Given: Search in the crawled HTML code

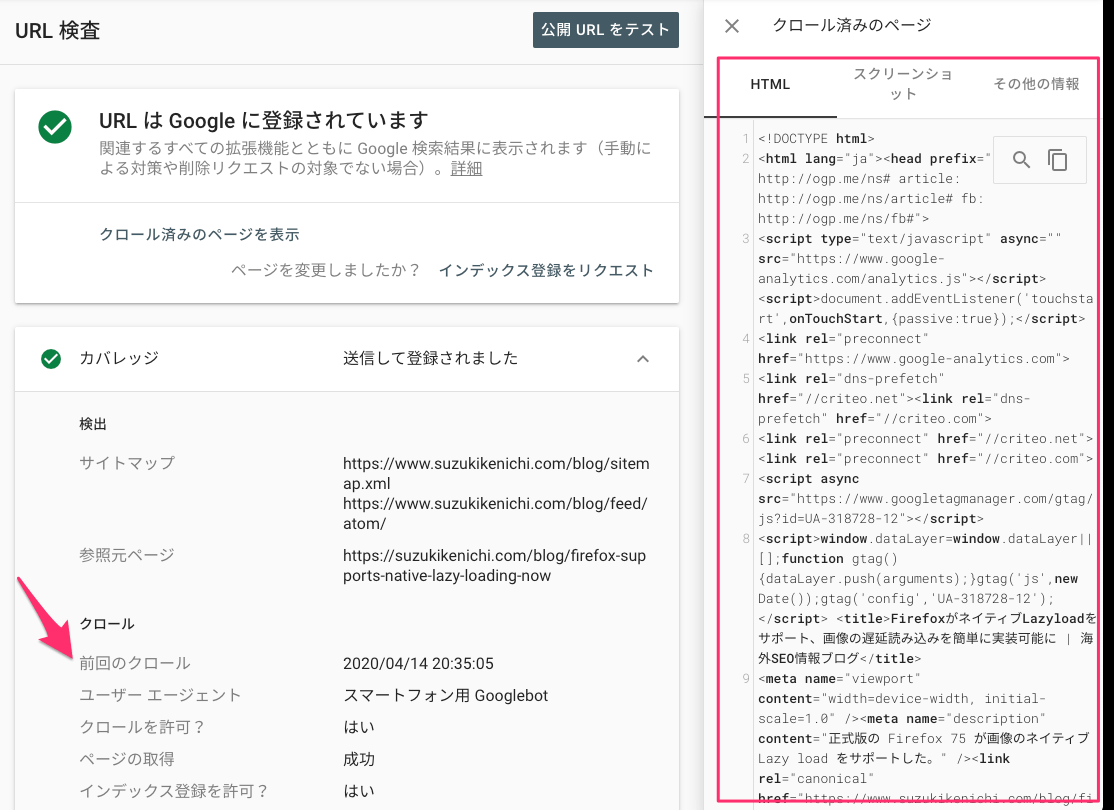Looking at the screenshot, I should [1021, 160].
